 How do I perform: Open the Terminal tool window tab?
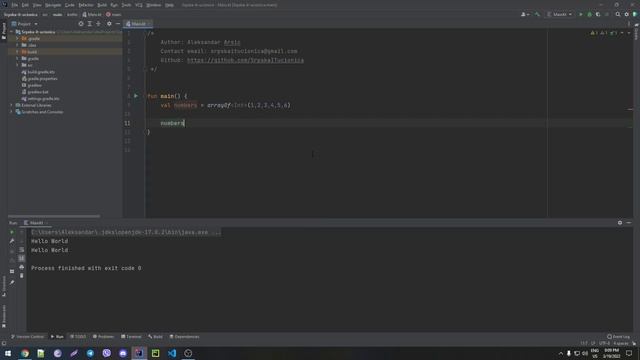[131, 337]
